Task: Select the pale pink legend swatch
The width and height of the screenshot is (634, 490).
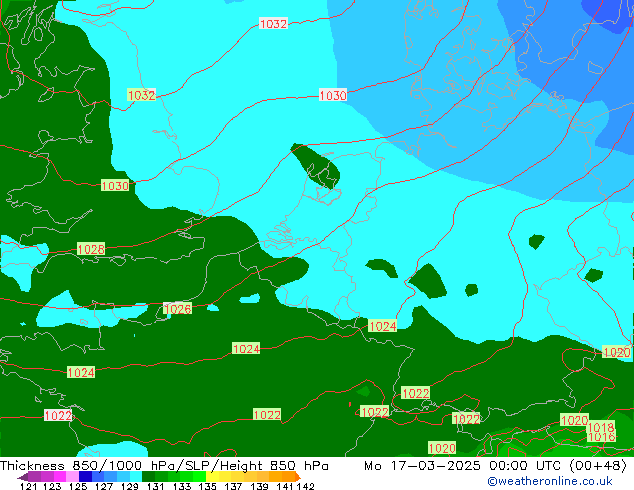Action: pos(72,476)
